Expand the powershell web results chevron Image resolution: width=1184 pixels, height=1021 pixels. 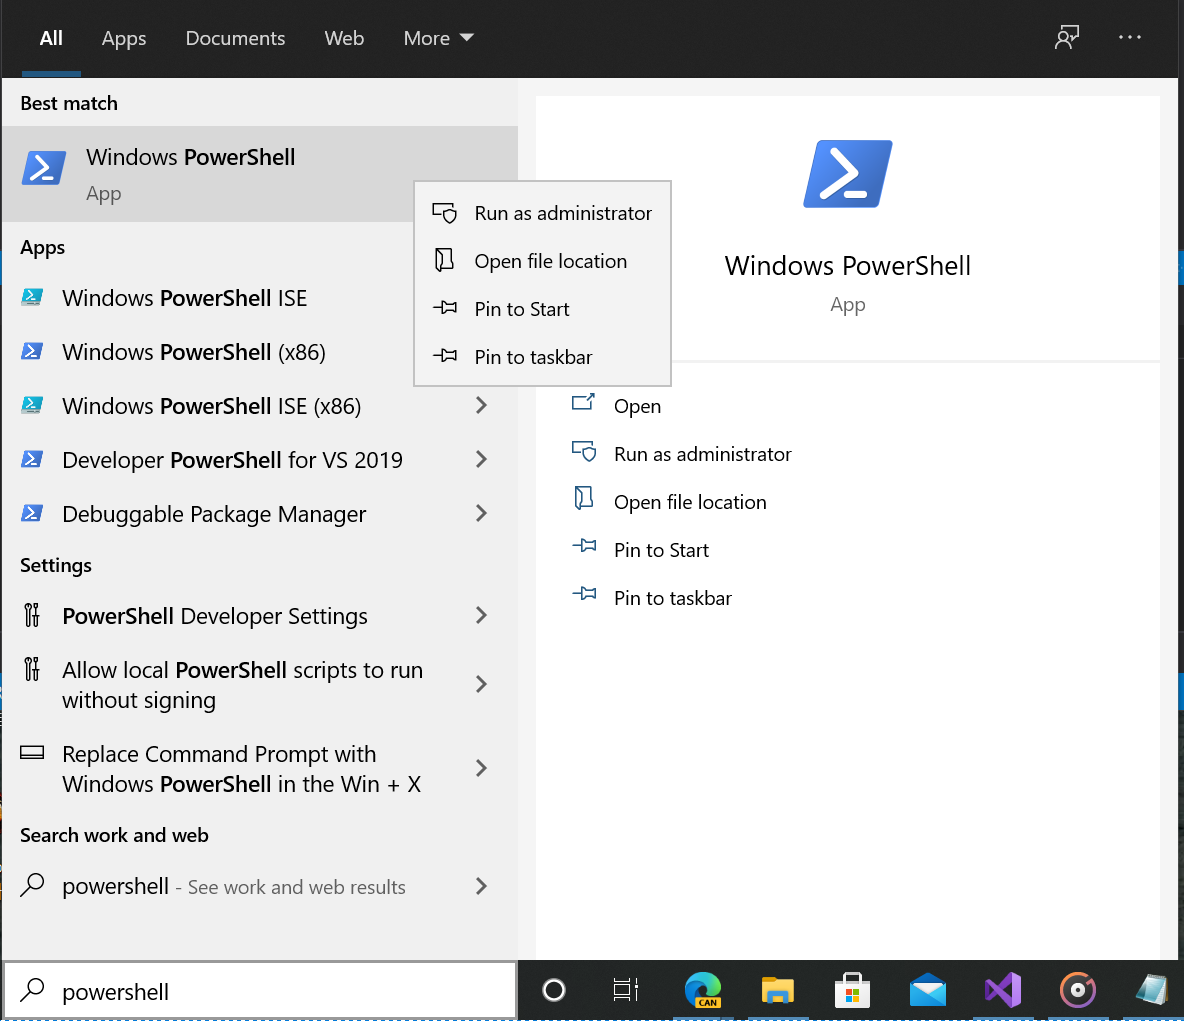pos(481,886)
